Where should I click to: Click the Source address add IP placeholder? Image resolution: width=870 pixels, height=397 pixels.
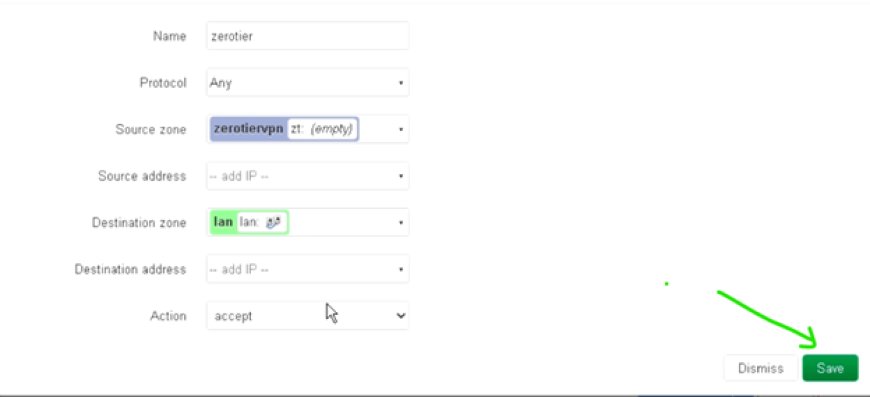239,176
